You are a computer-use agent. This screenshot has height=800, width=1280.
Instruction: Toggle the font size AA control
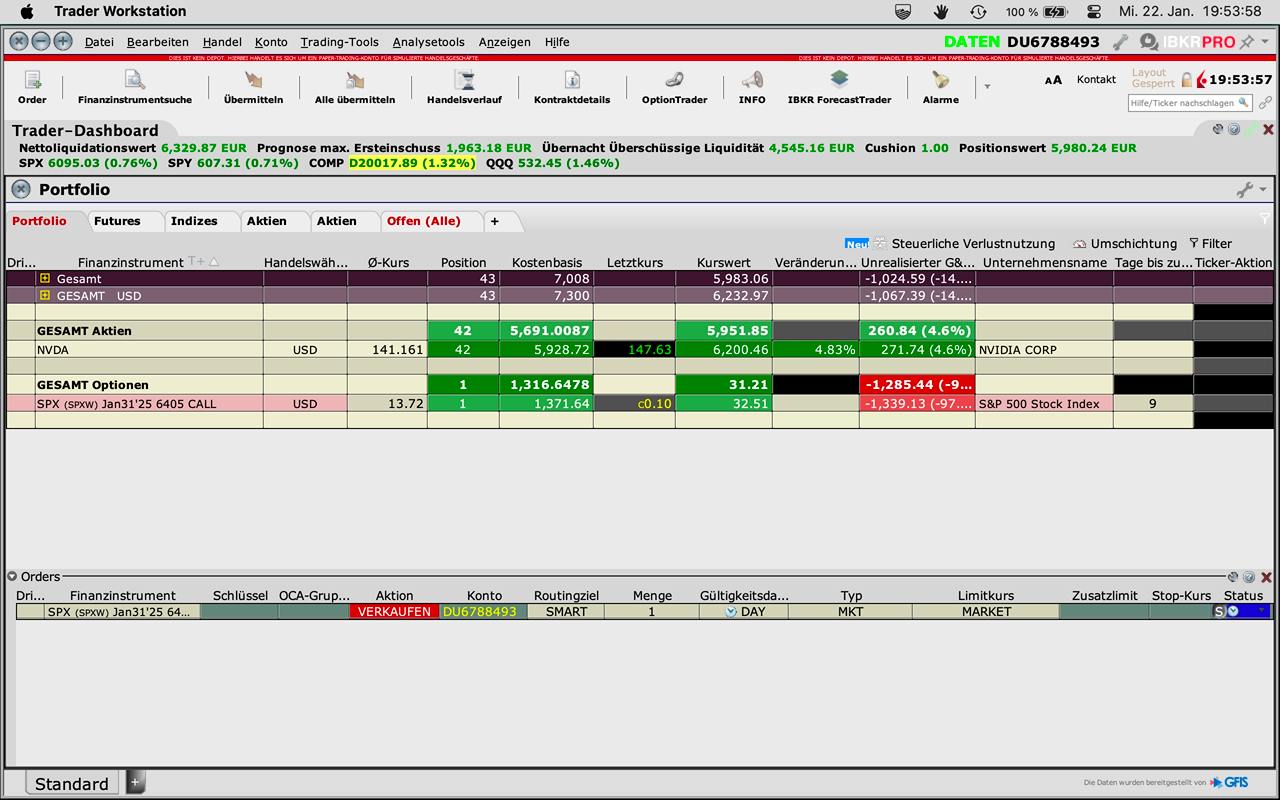1053,80
